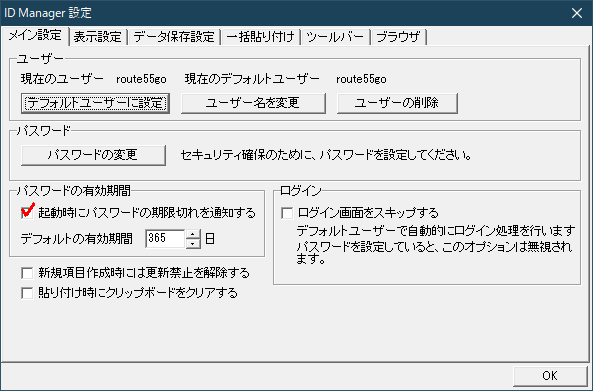
Task: Close the ID Manager 設定 dialog
Action: click(x=577, y=13)
